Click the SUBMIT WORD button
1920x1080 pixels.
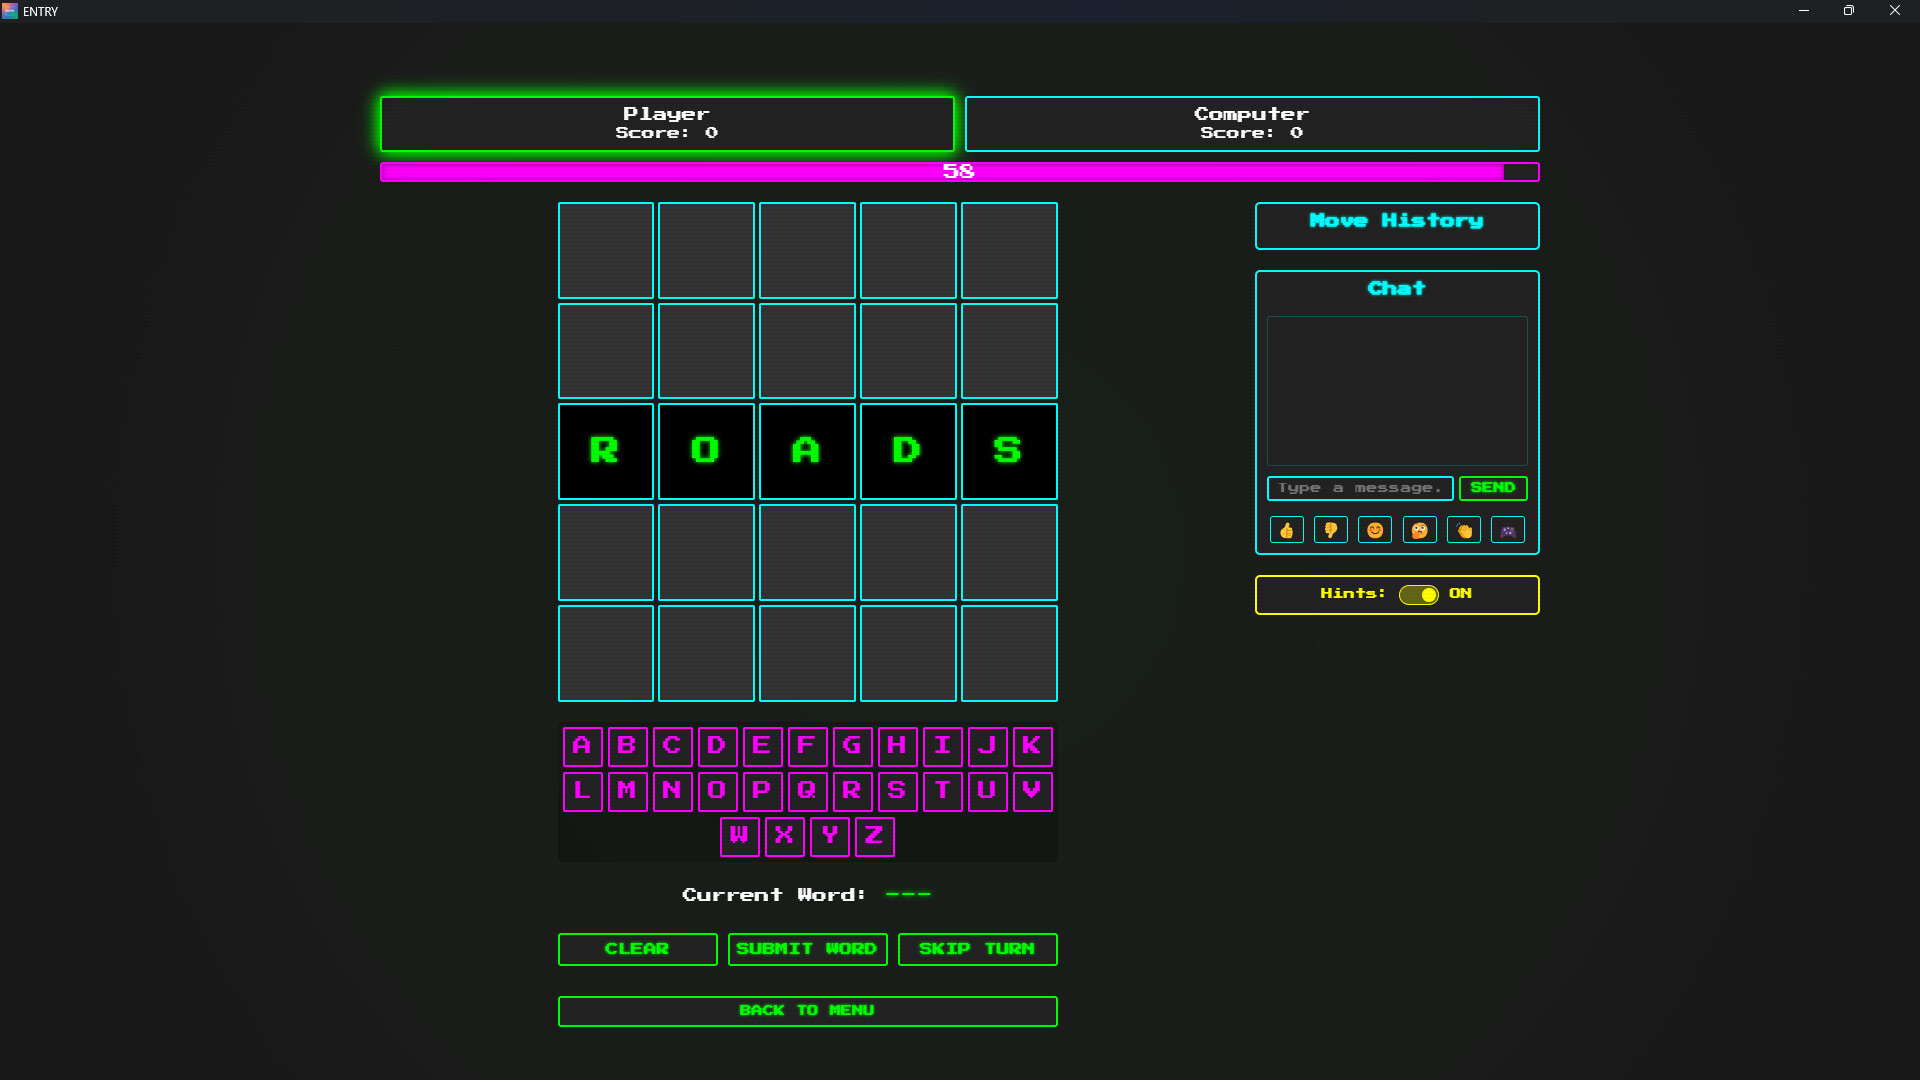pyautogui.click(x=807, y=949)
